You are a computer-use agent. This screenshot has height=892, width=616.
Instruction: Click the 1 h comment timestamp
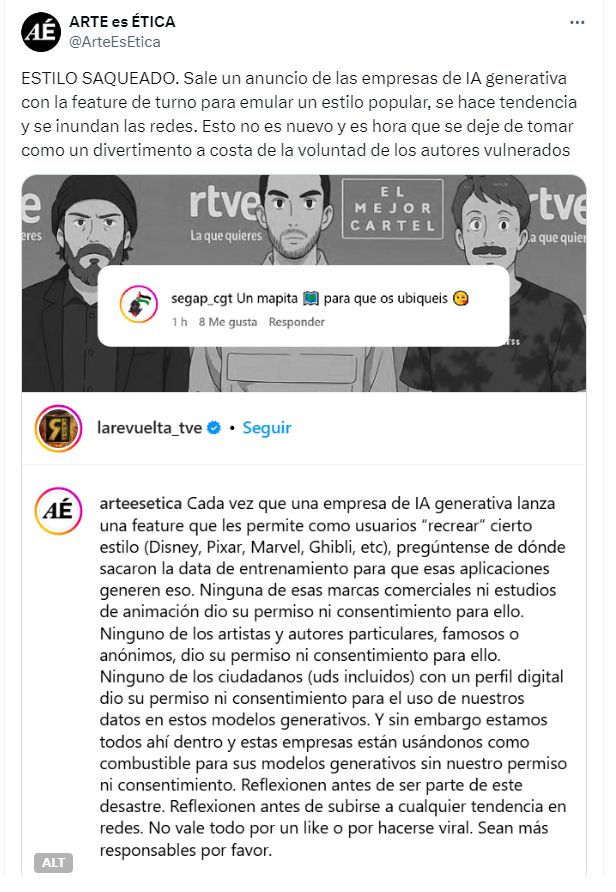[180, 322]
